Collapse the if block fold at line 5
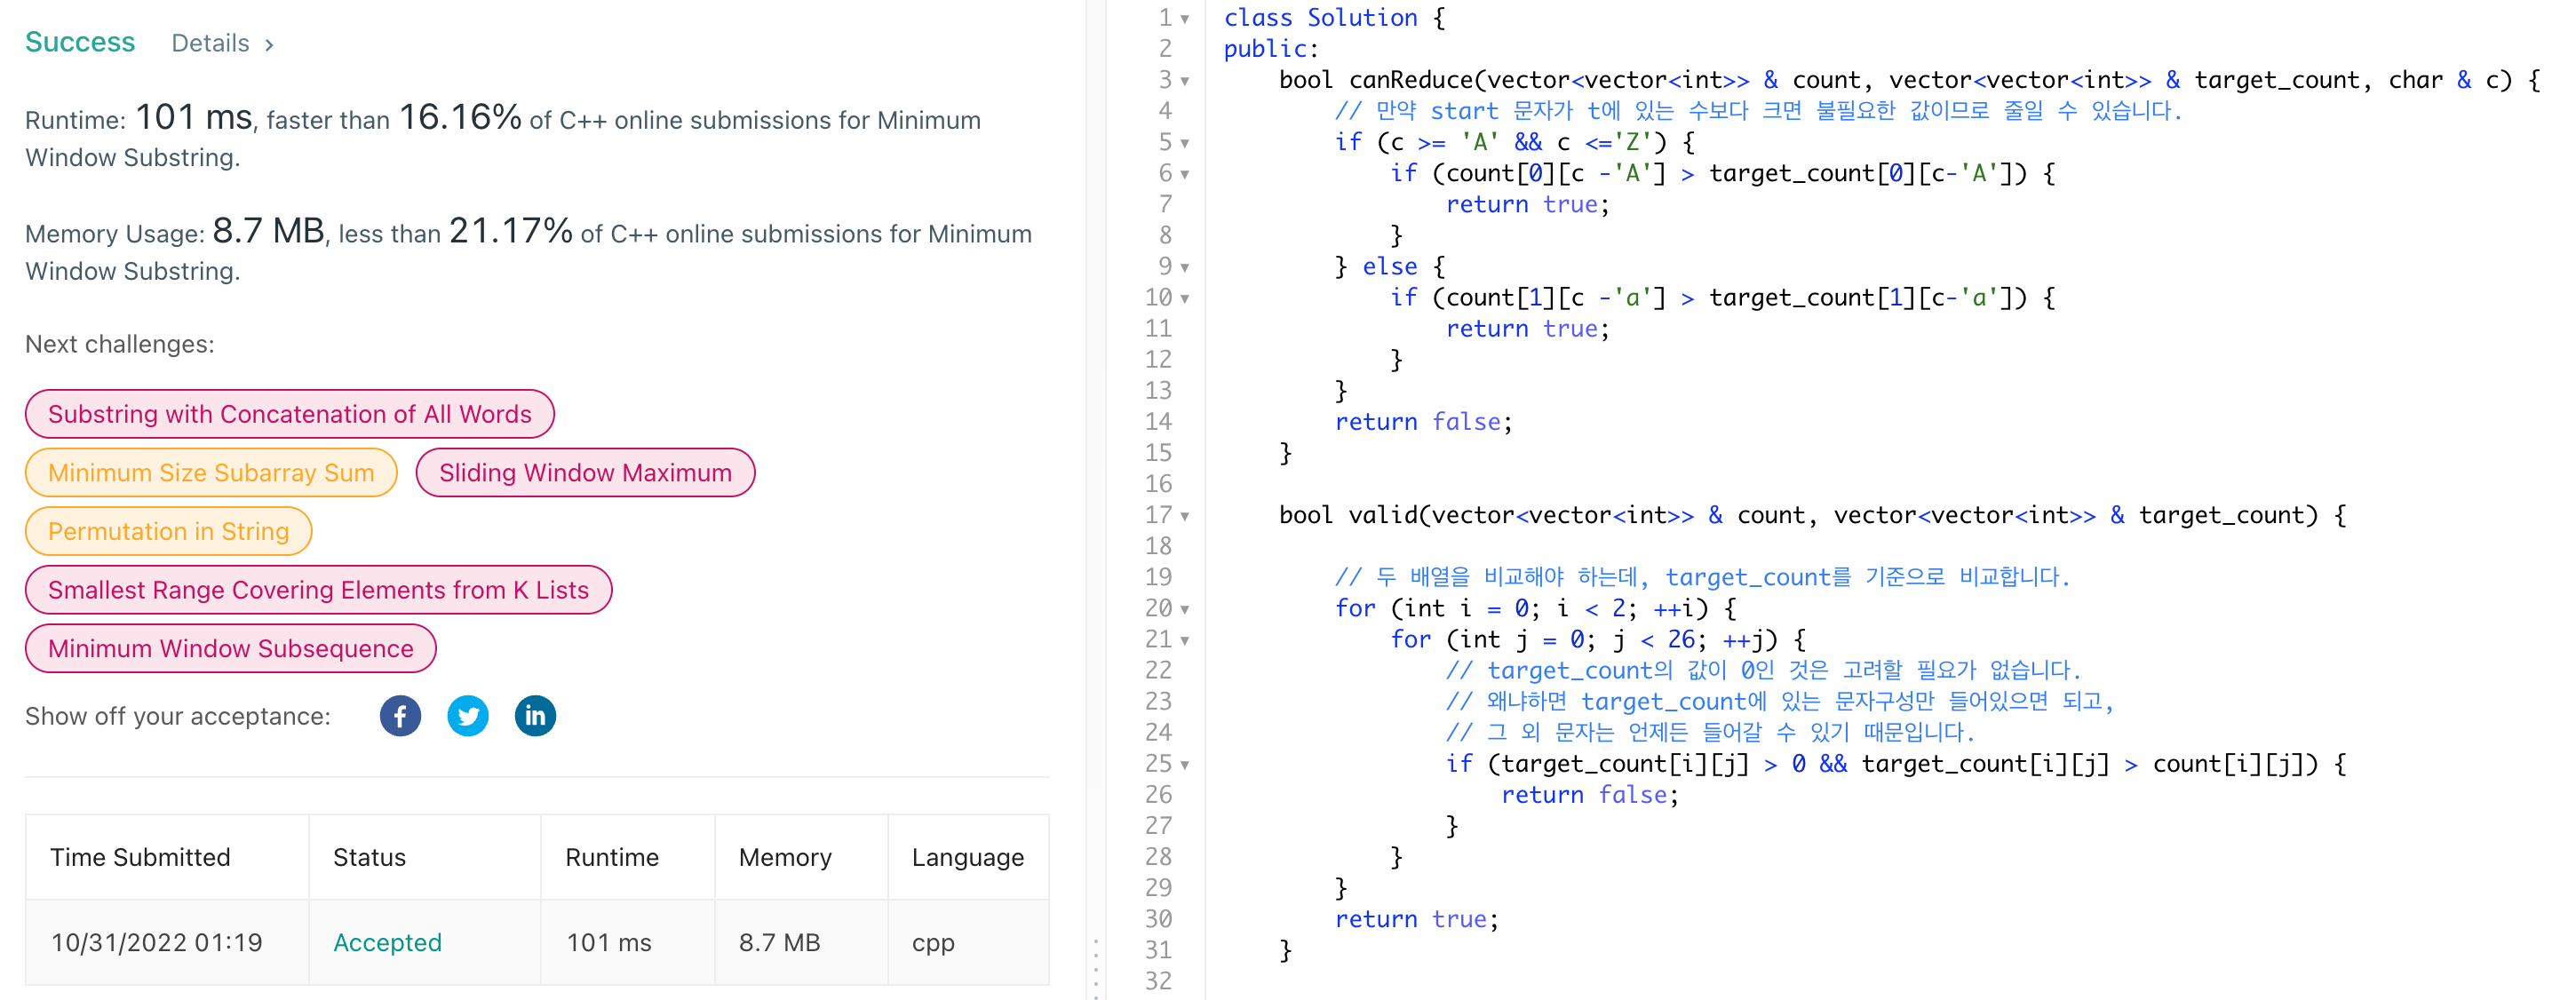 pos(1185,143)
